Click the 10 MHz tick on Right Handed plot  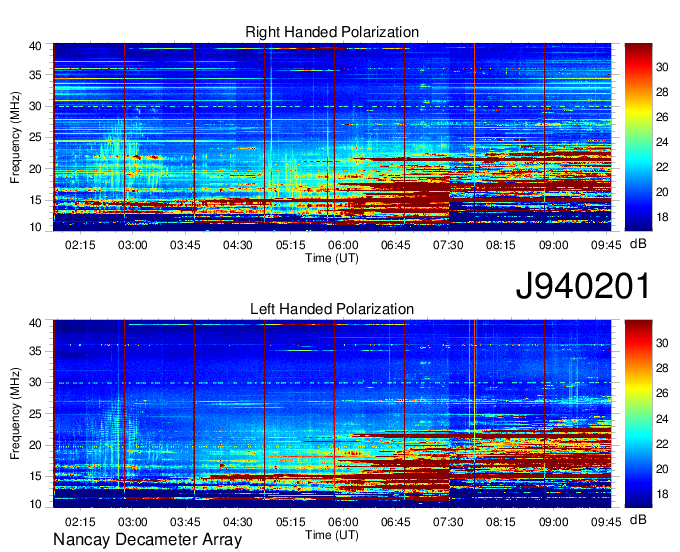(x=35, y=227)
